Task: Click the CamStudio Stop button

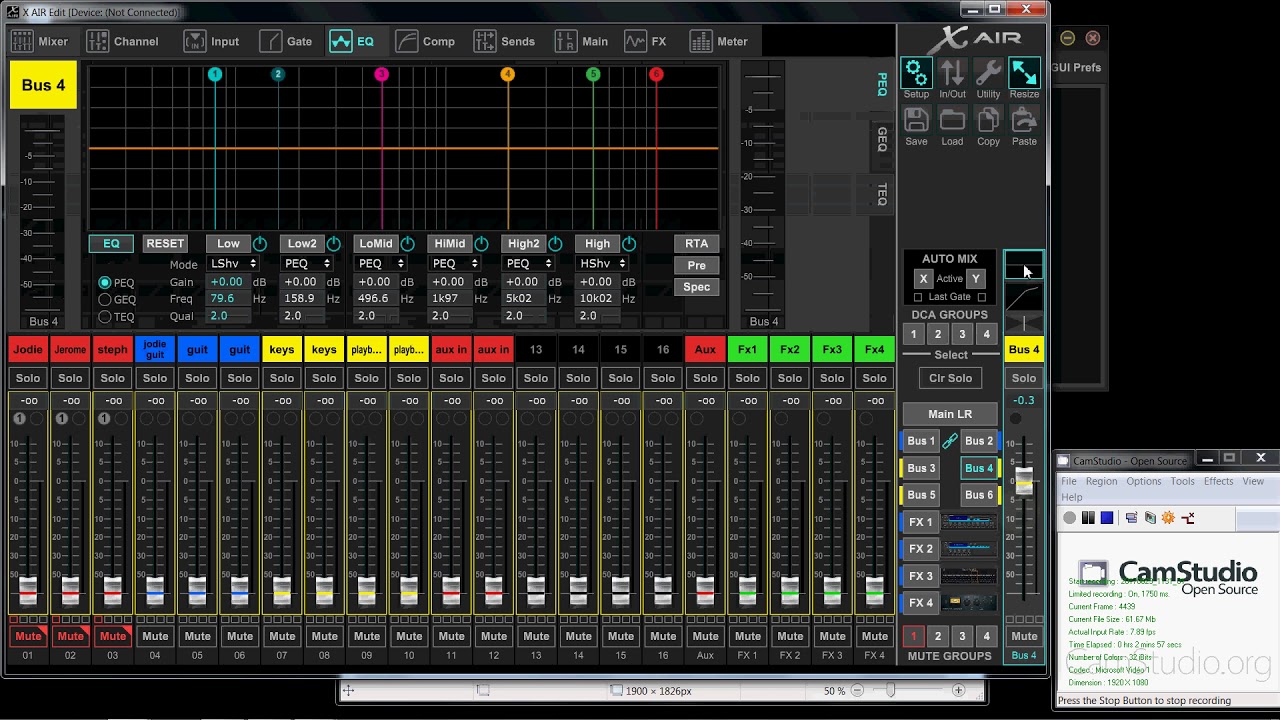Action: [1107, 518]
